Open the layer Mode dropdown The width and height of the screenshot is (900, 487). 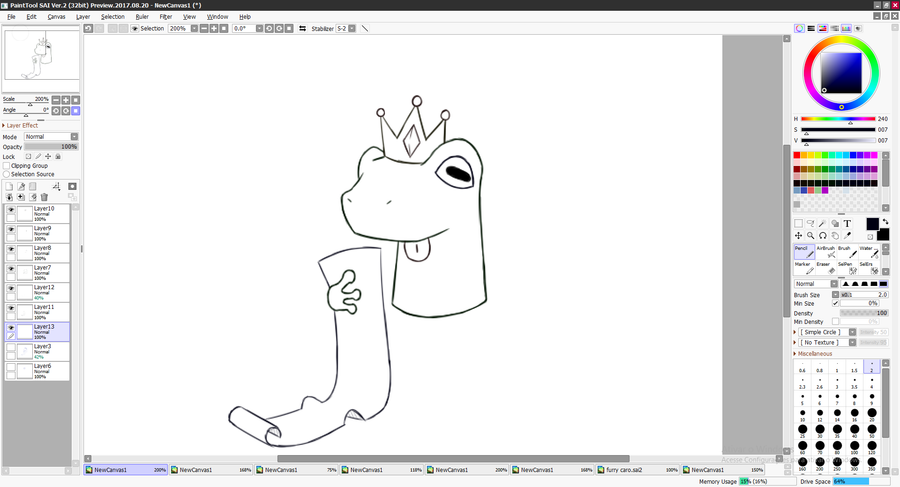pos(51,137)
